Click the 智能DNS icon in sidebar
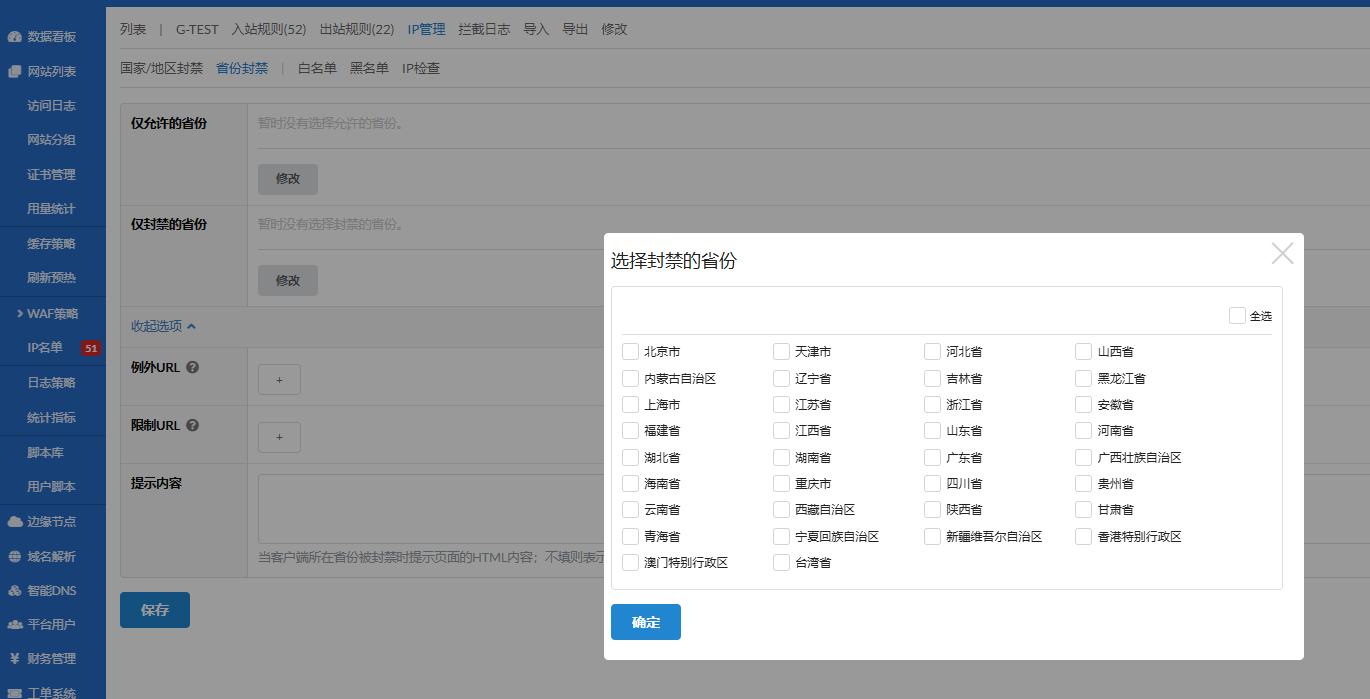Screen dimensions: 1370x699 click(14, 591)
